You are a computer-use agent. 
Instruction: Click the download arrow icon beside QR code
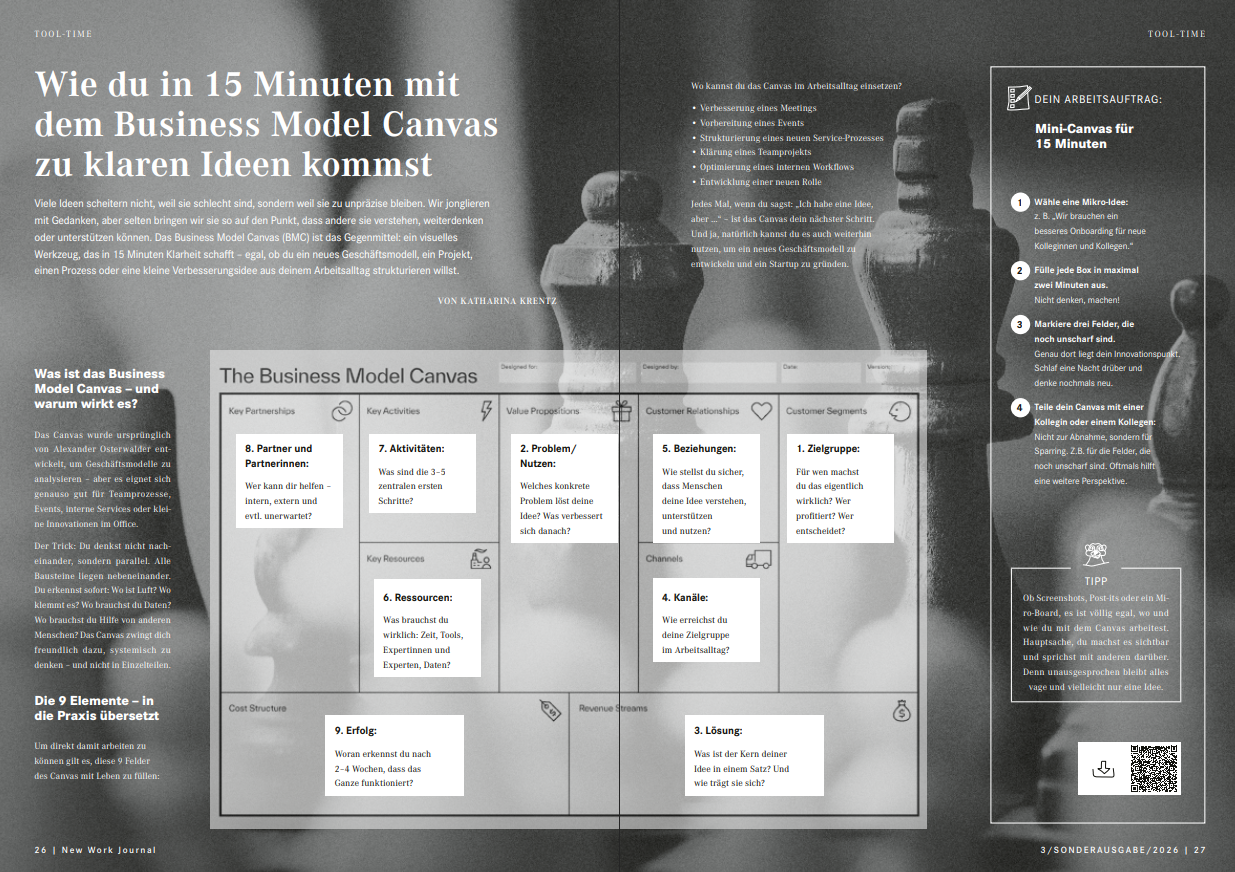click(1103, 768)
